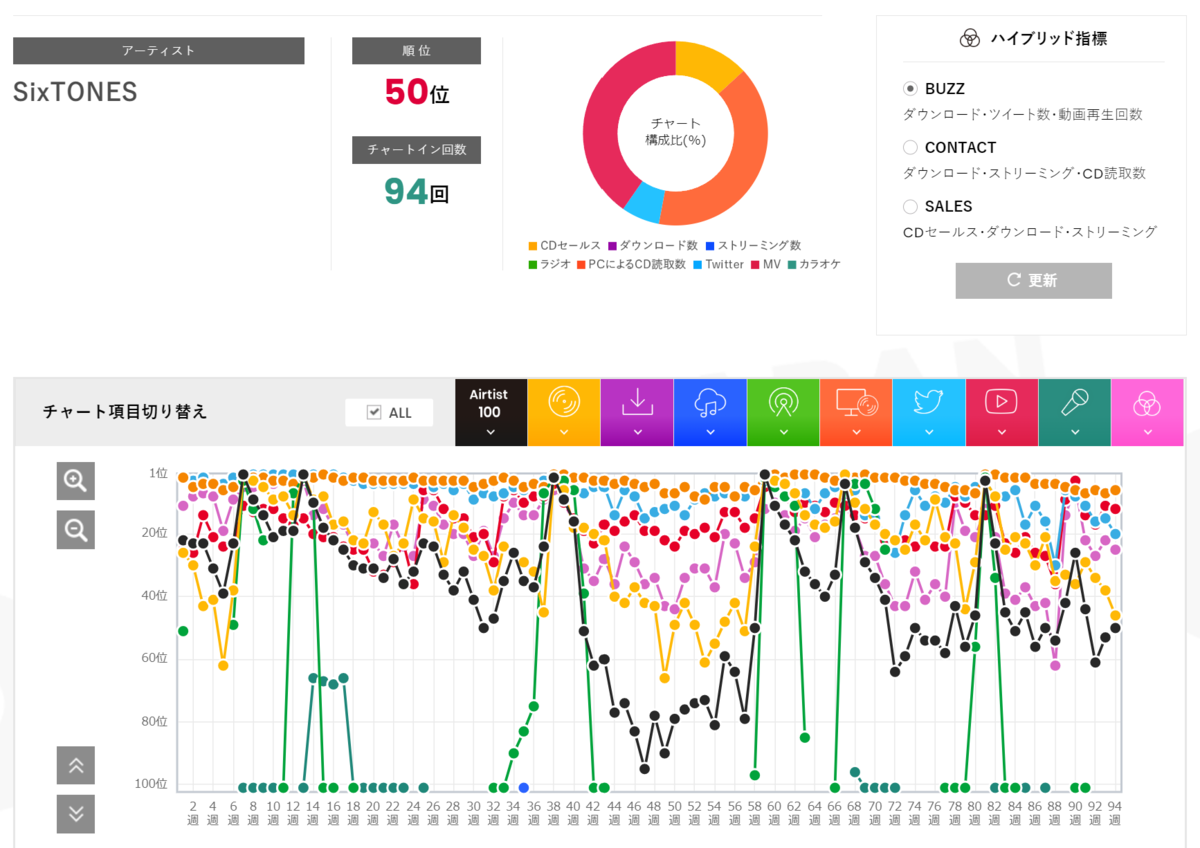Click the BUZZ description ダウンロード・ツイート数・動画再生回数
The height and width of the screenshot is (848, 1200).
(1023, 115)
